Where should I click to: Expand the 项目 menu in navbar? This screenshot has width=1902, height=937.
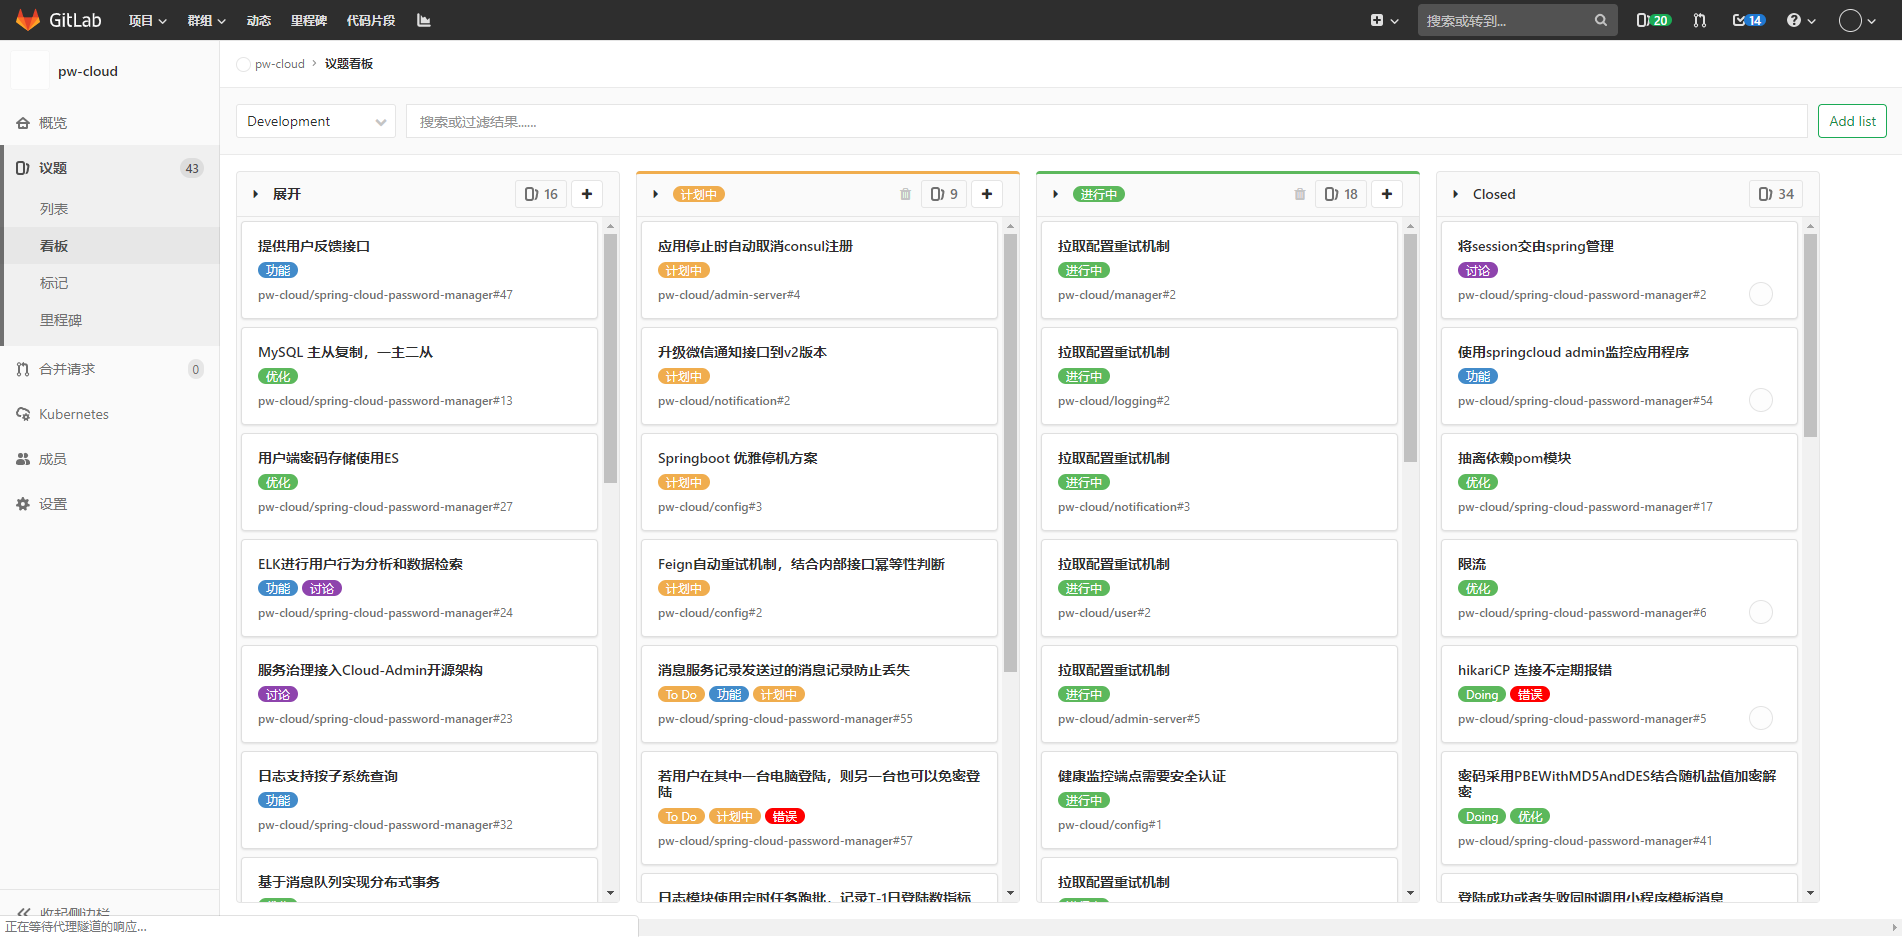[147, 20]
